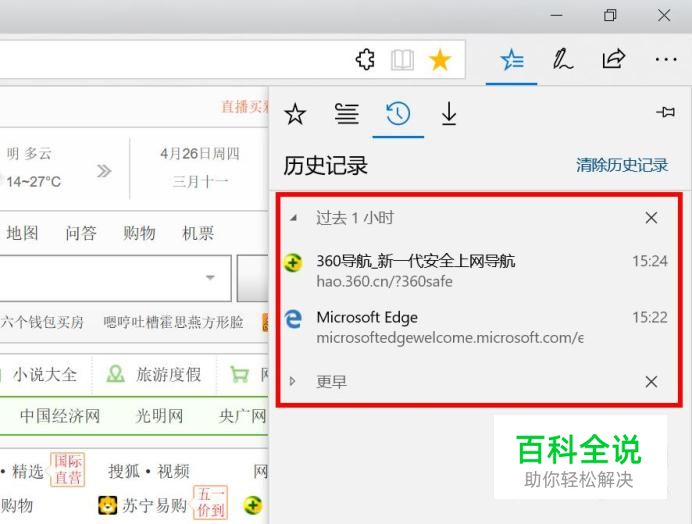Open the 苏宁易购 link

click(x=154, y=505)
